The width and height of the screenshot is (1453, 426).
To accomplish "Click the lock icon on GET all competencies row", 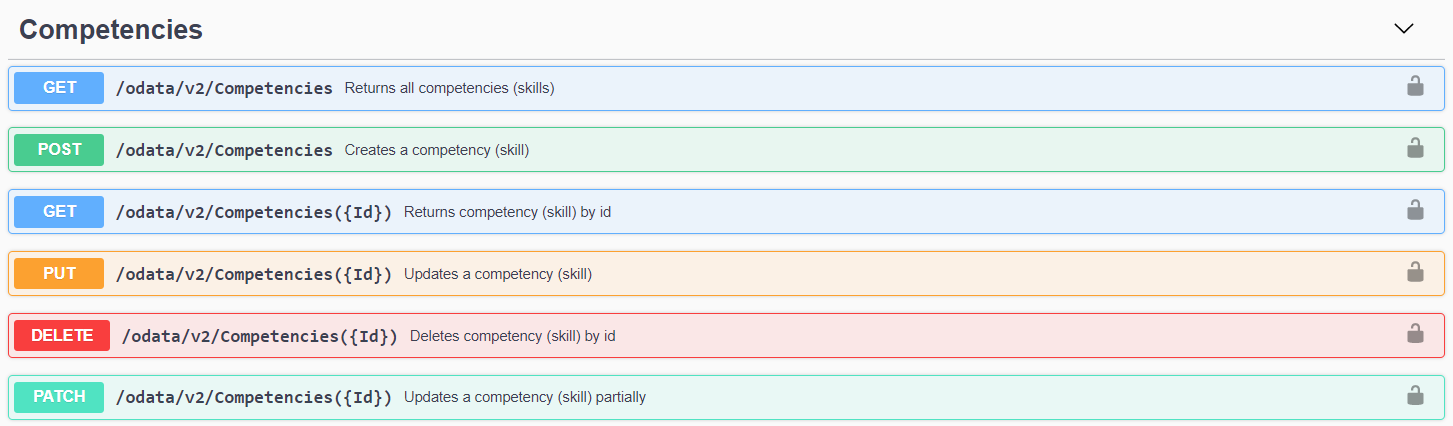I will (x=1415, y=87).
